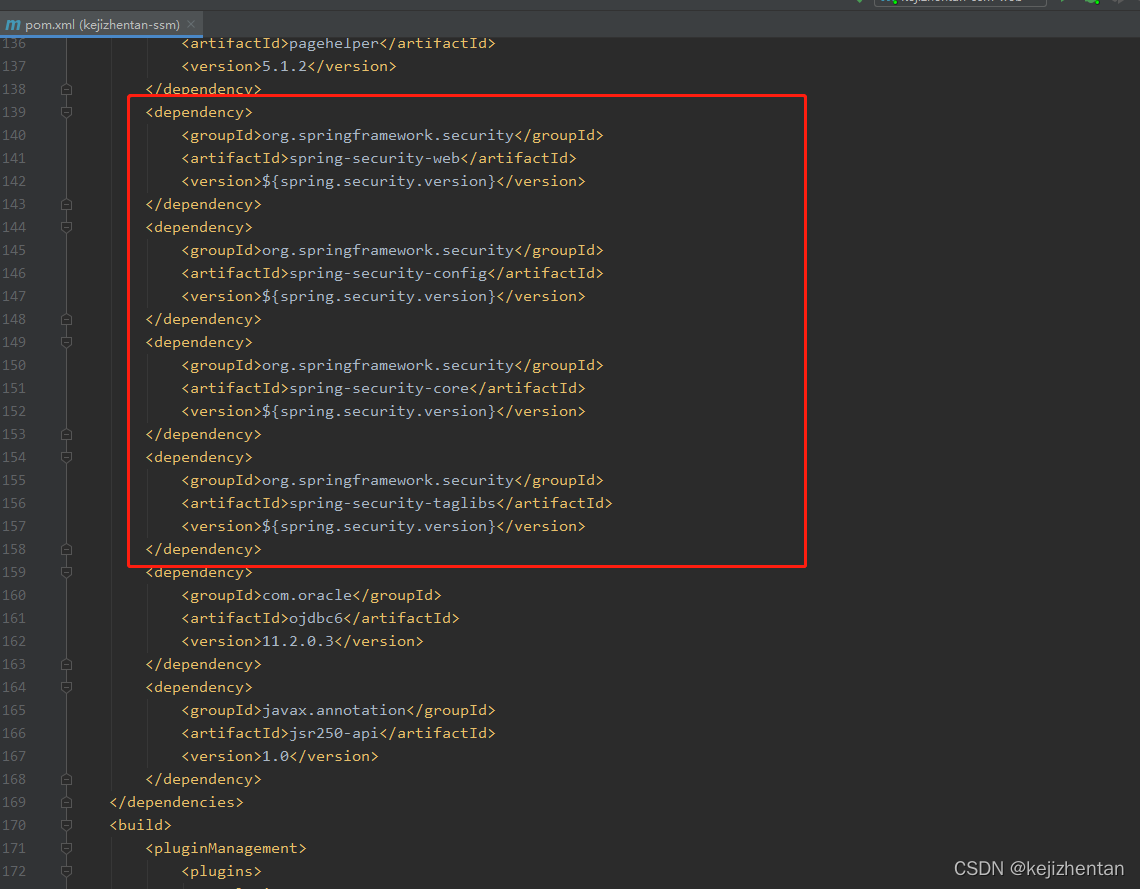Viewport: 1140px width, 889px height.
Task: Place cursor on version 5.1.2 line
Action: click(289, 66)
